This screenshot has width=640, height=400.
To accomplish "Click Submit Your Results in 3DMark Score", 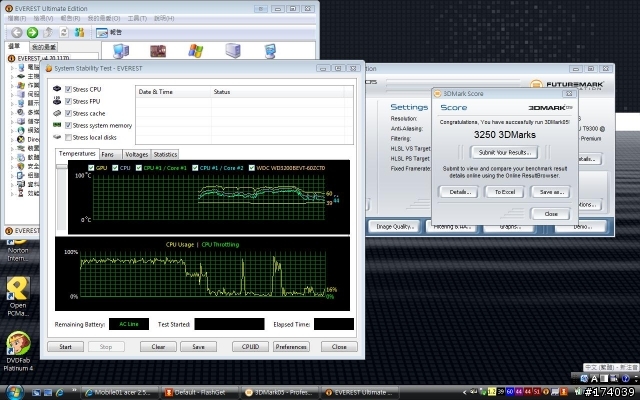I will tap(504, 153).
